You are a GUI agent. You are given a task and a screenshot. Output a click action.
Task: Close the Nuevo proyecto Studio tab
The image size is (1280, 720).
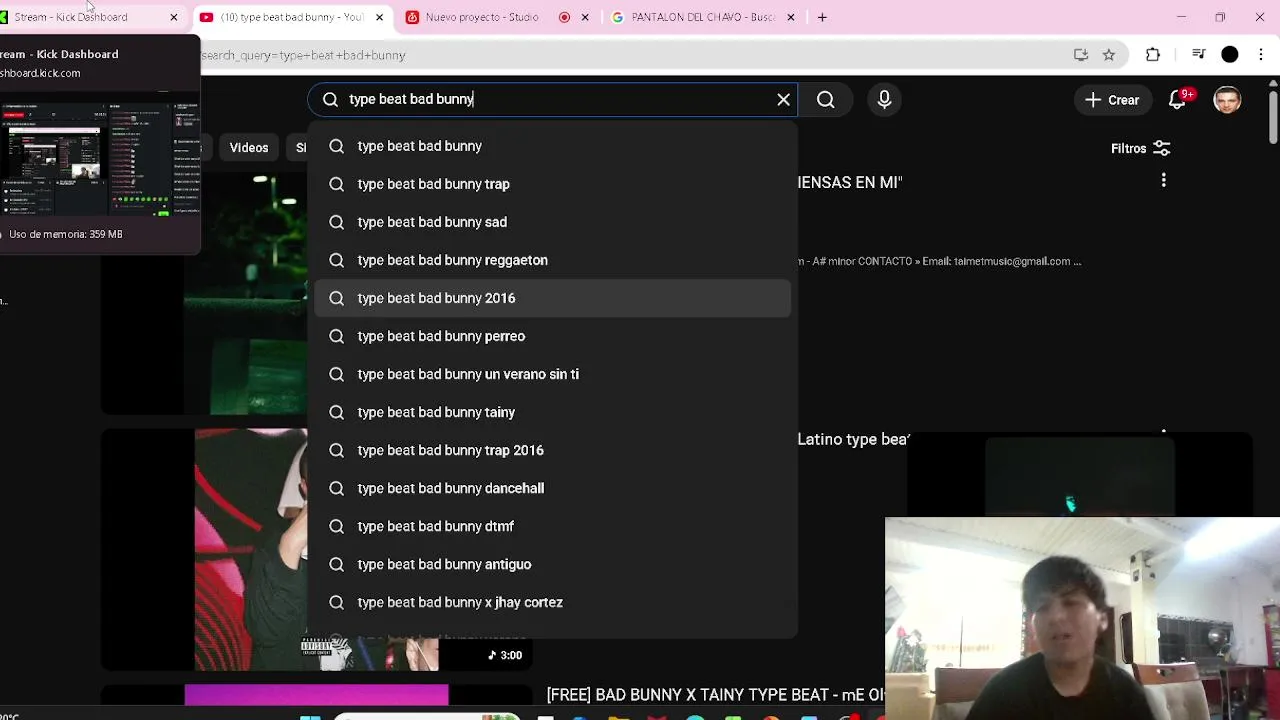click(x=585, y=17)
